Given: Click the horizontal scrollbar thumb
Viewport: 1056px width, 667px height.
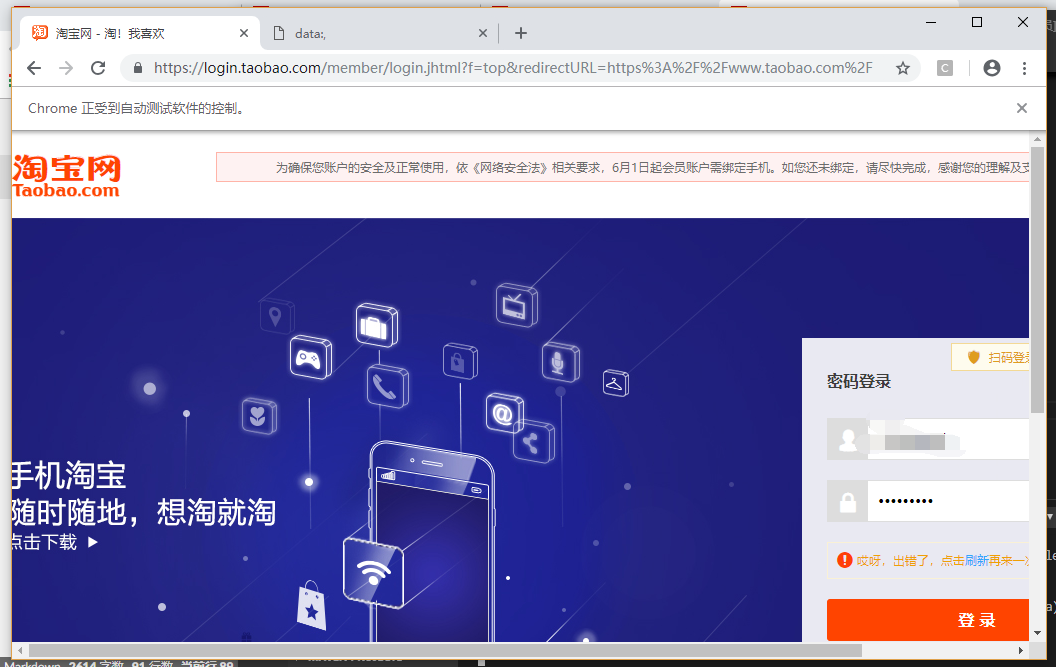Looking at the screenshot, I should pos(445,650).
